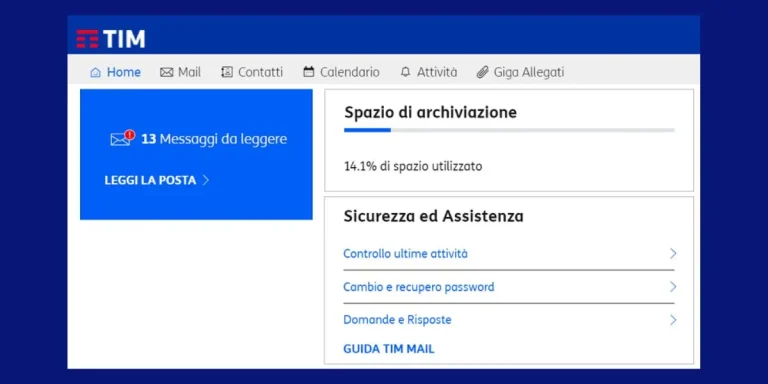The width and height of the screenshot is (768, 384).
Task: Click GUIDA TIM MAIL link
Action: tap(389, 349)
